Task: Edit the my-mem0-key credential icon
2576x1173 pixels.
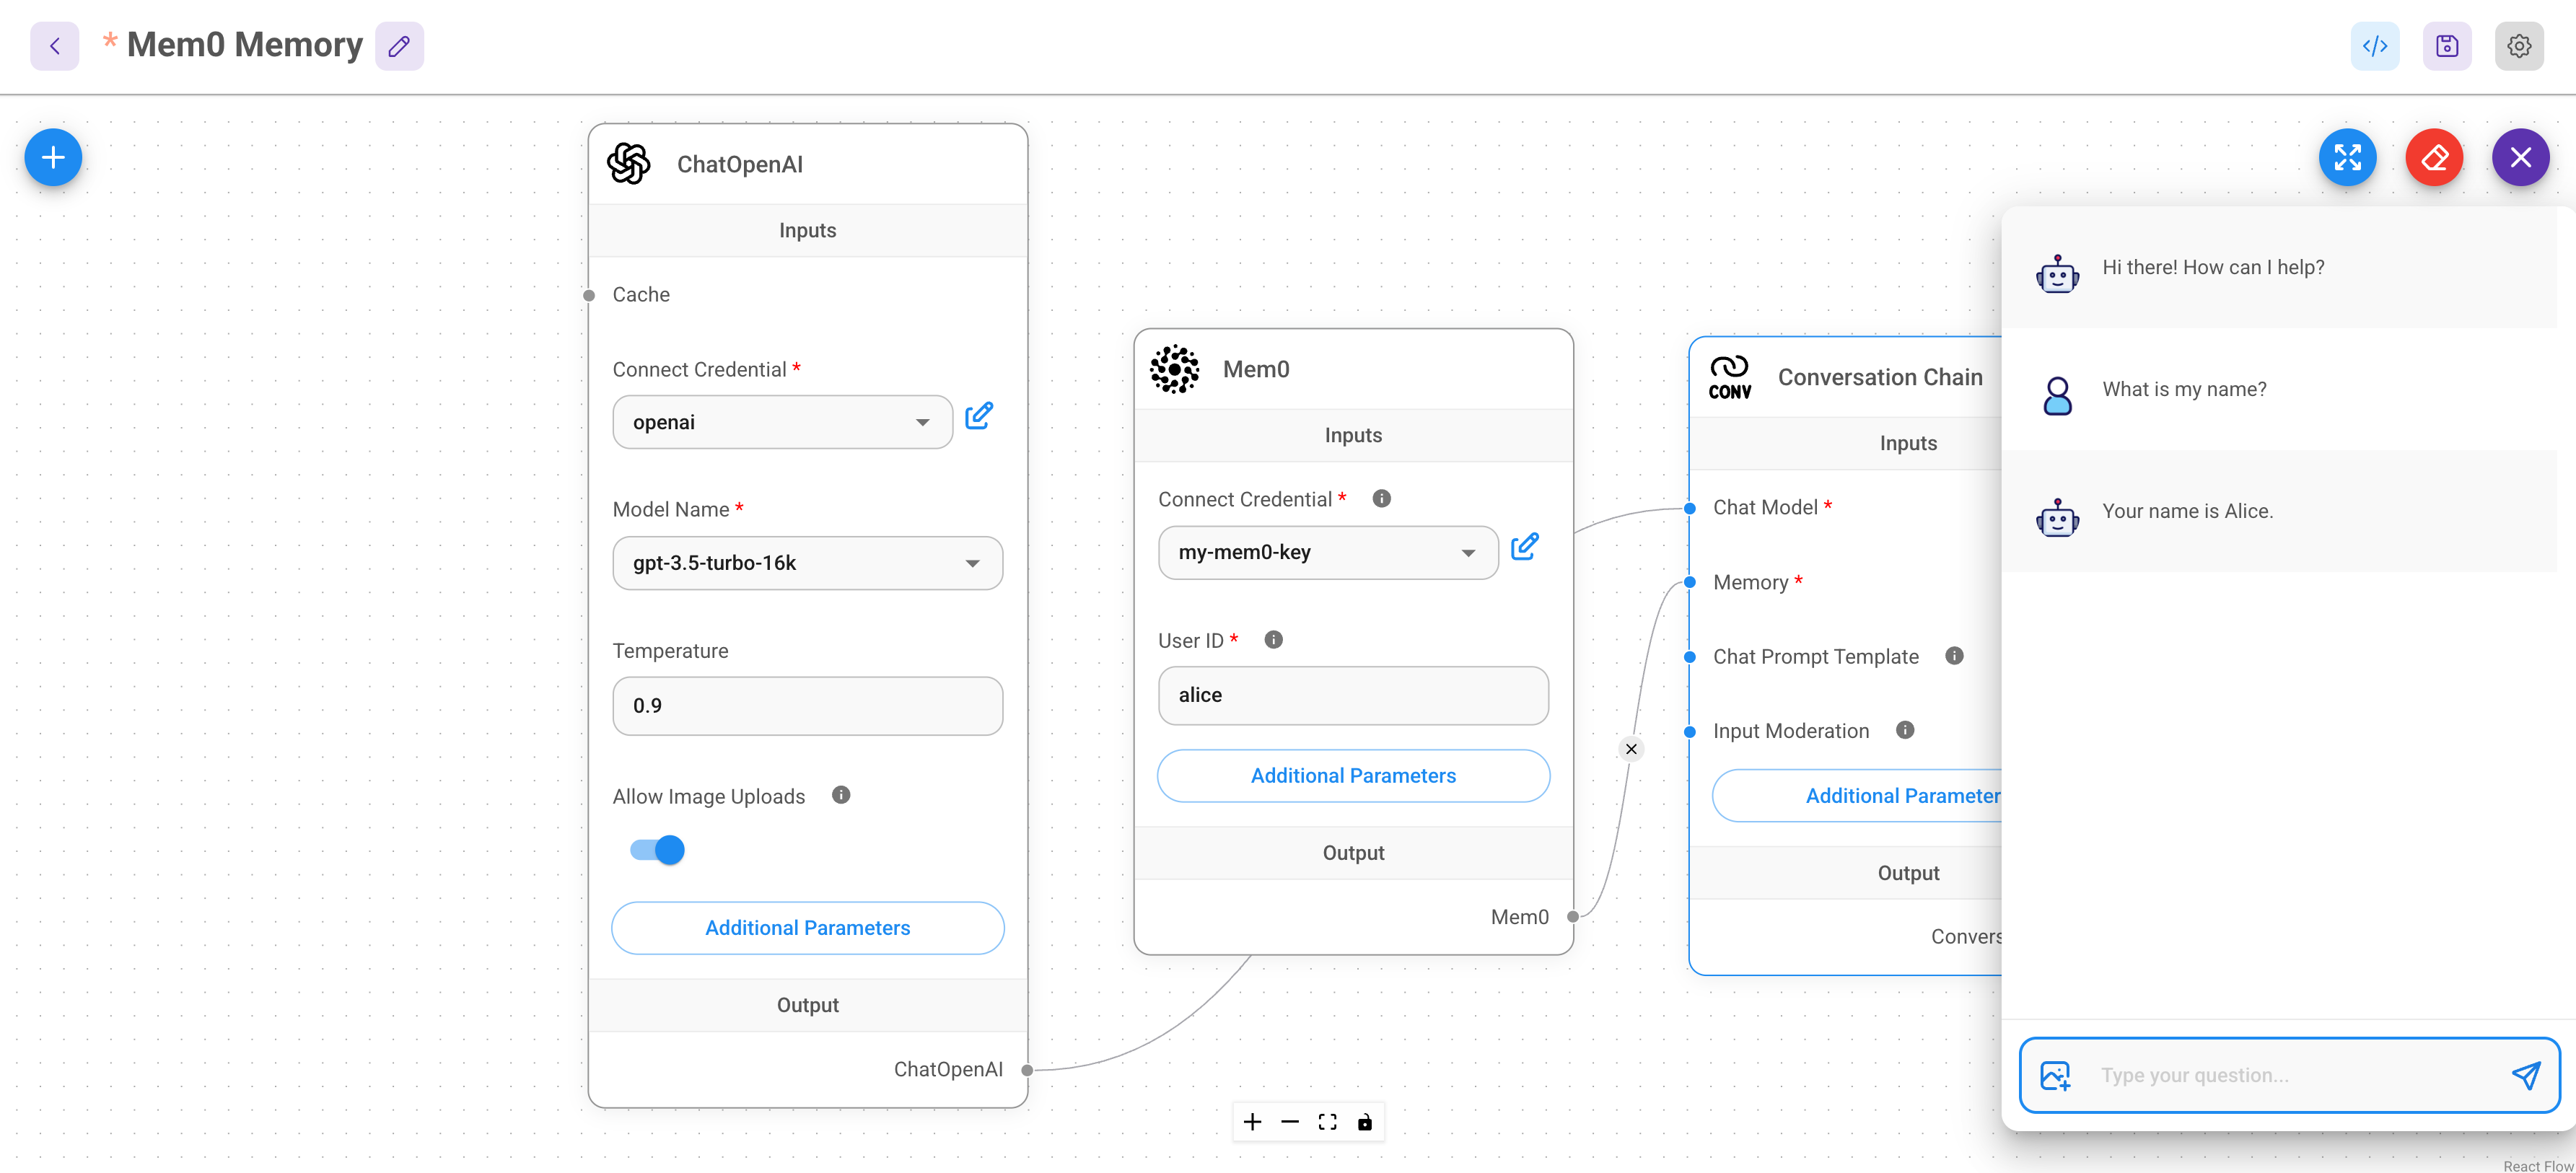Action: tap(1524, 547)
